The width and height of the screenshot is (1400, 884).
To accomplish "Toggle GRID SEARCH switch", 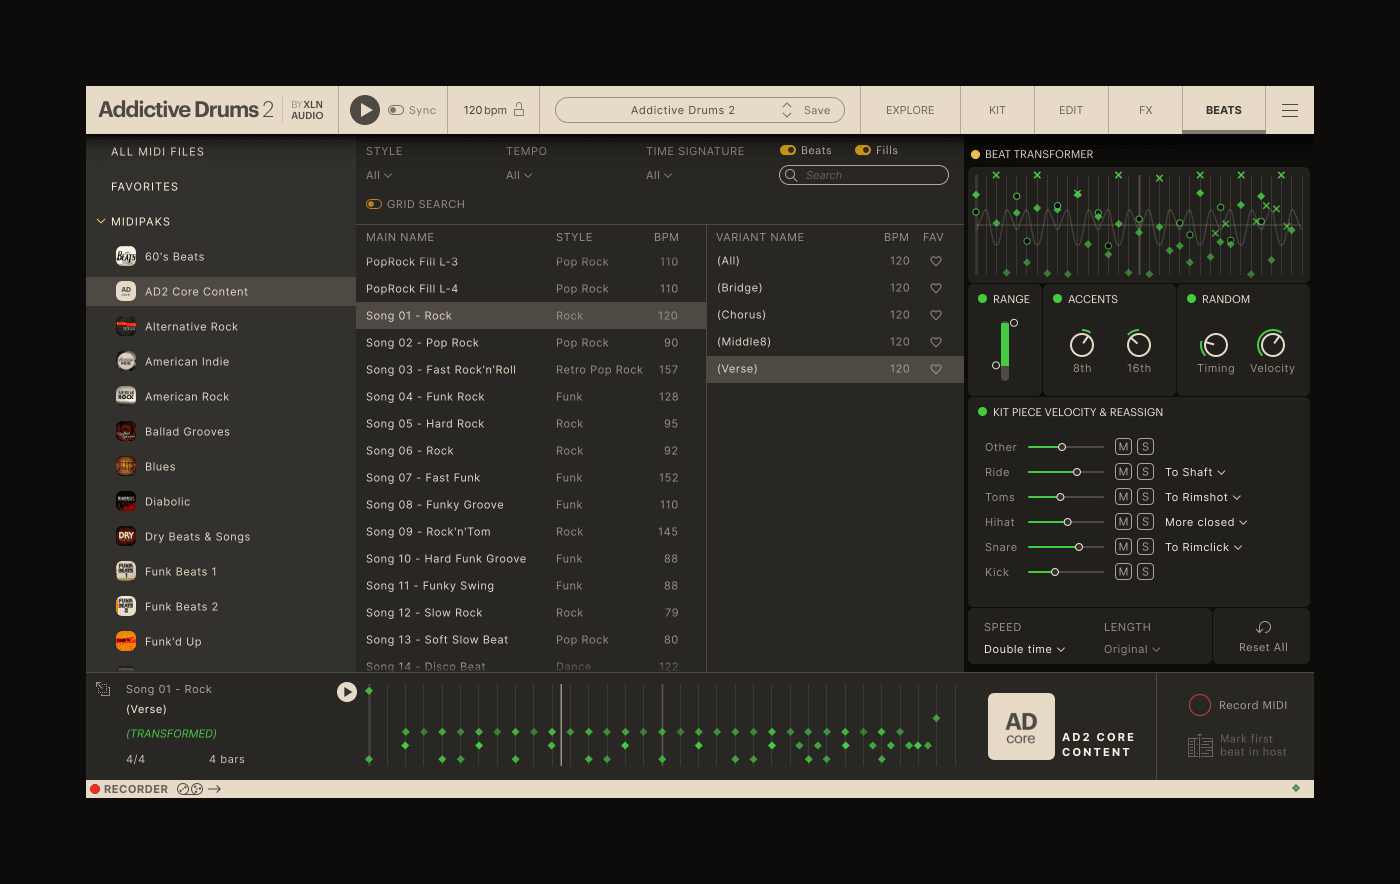I will click(x=374, y=204).
